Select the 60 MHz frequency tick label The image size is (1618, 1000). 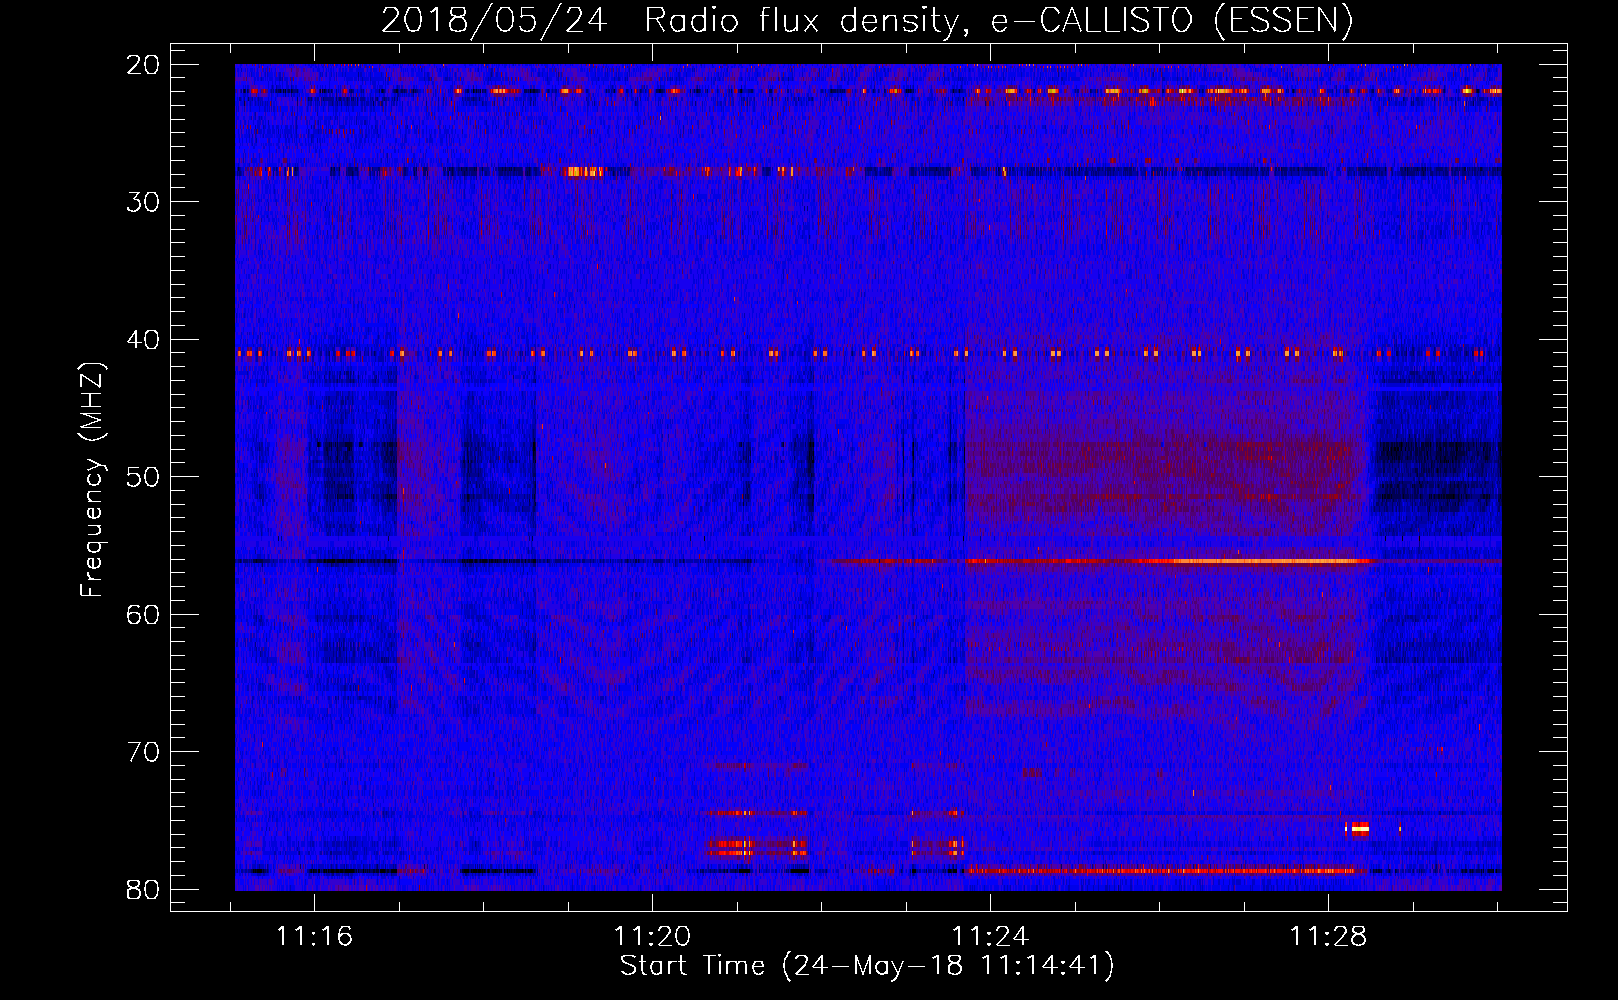point(144,615)
